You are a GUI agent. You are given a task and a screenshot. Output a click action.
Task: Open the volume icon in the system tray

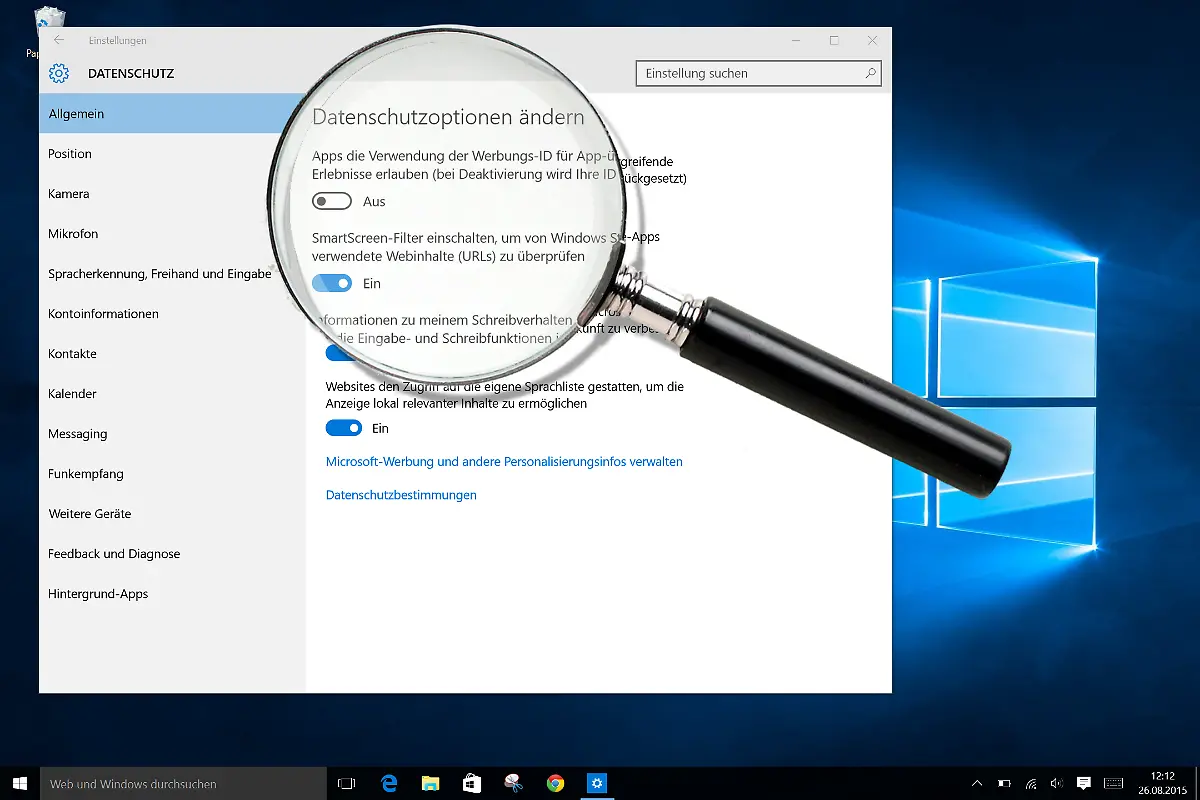pos(1056,784)
